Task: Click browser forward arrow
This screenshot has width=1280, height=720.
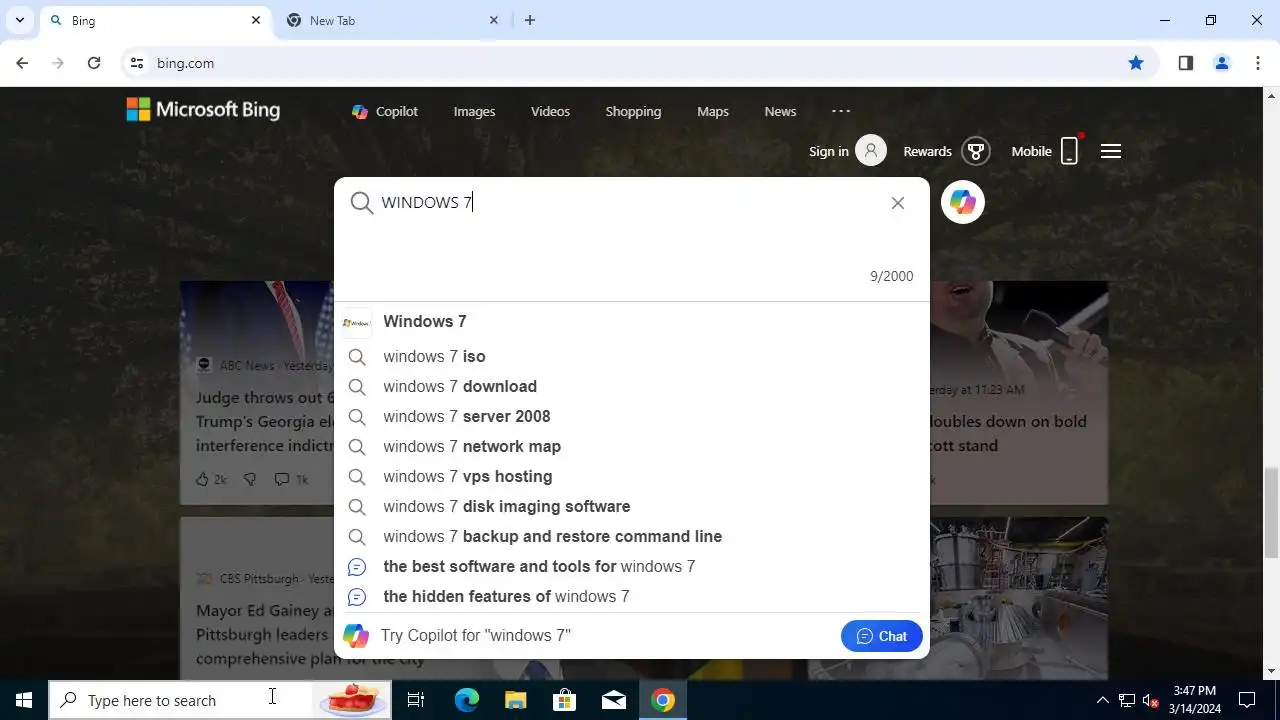Action: 58,63
